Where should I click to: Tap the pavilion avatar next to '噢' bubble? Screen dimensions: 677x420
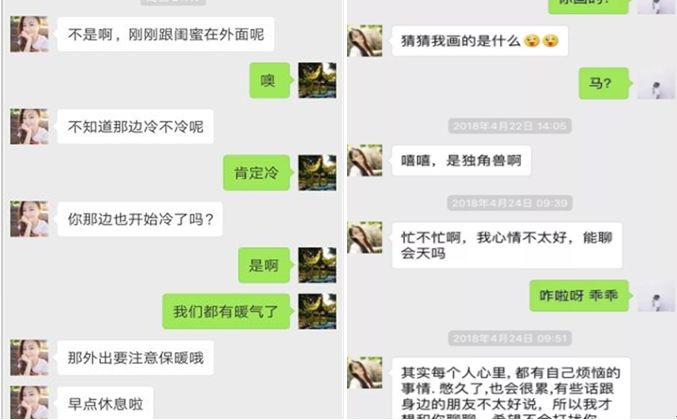317,80
